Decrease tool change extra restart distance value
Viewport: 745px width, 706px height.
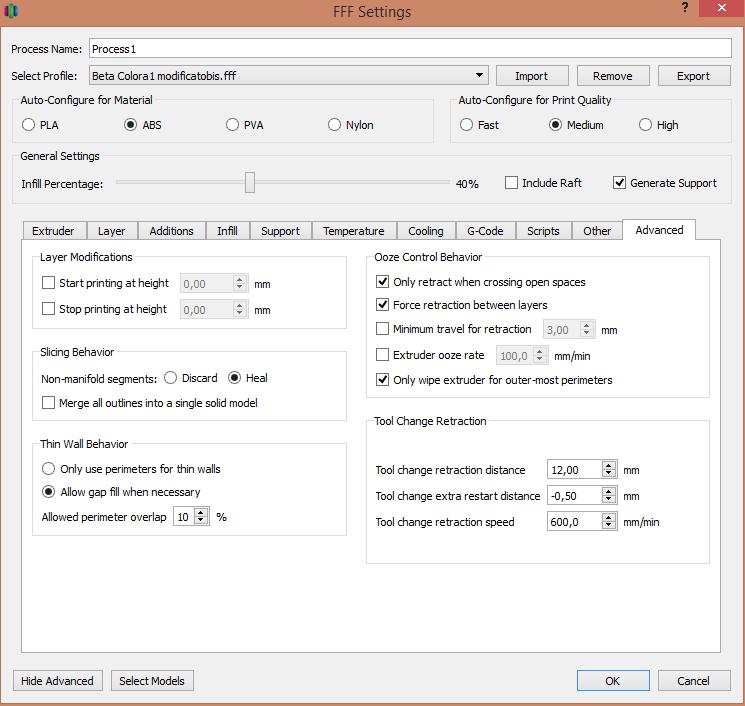609,500
